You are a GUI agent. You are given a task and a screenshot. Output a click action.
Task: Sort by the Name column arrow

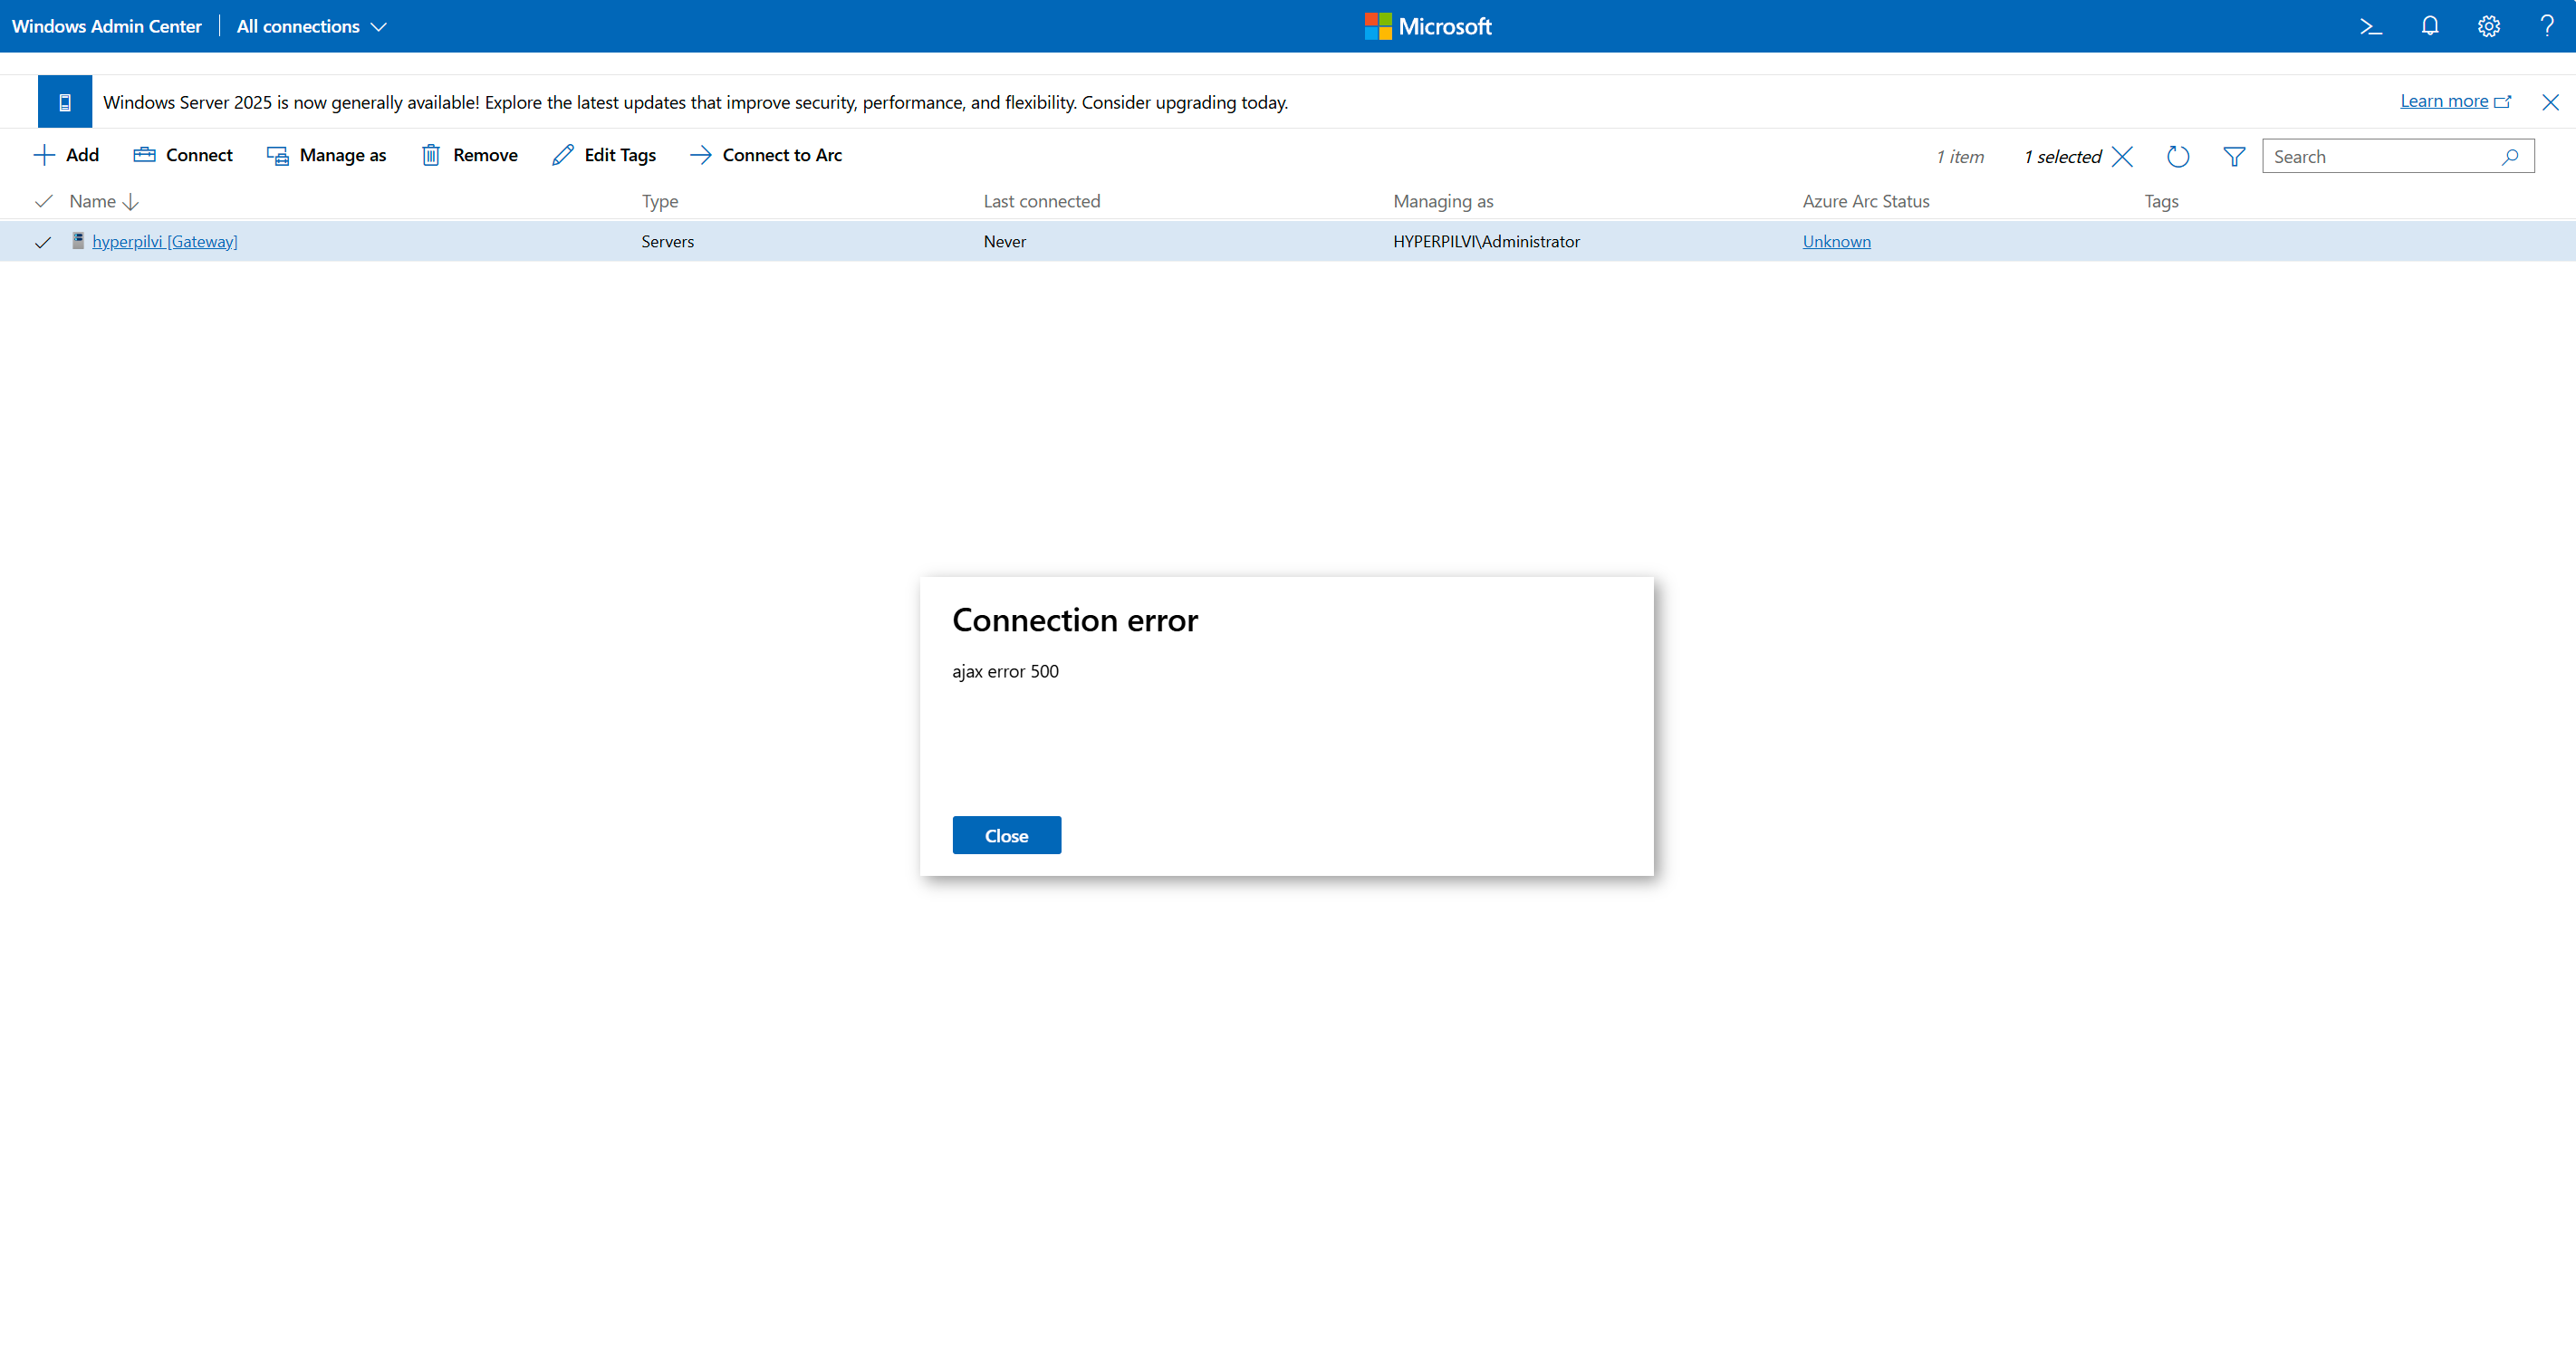pos(130,202)
